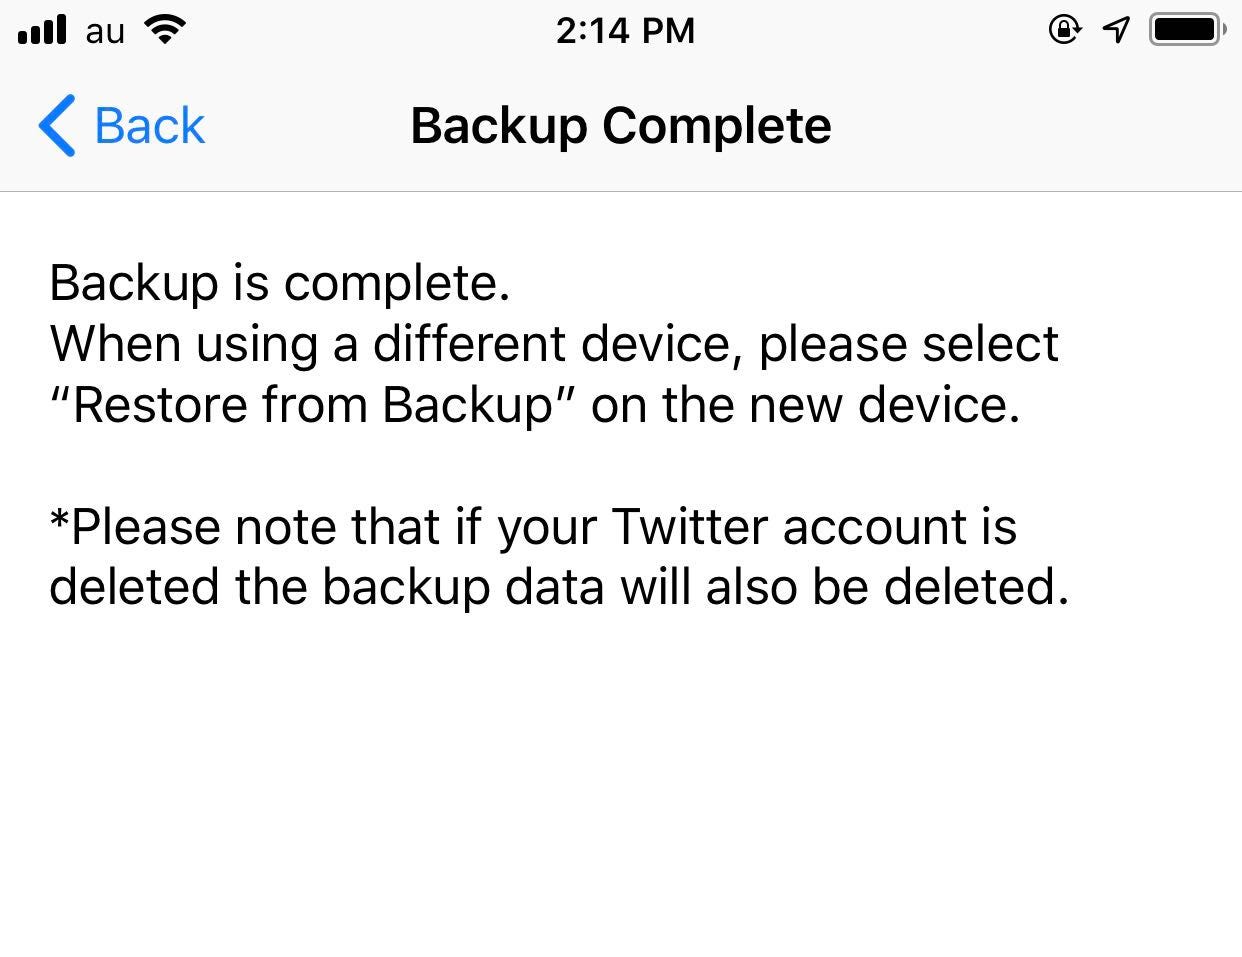Viewport: 1242px width, 957px height.
Task: Click the "au" carrier name
Action: point(105,31)
